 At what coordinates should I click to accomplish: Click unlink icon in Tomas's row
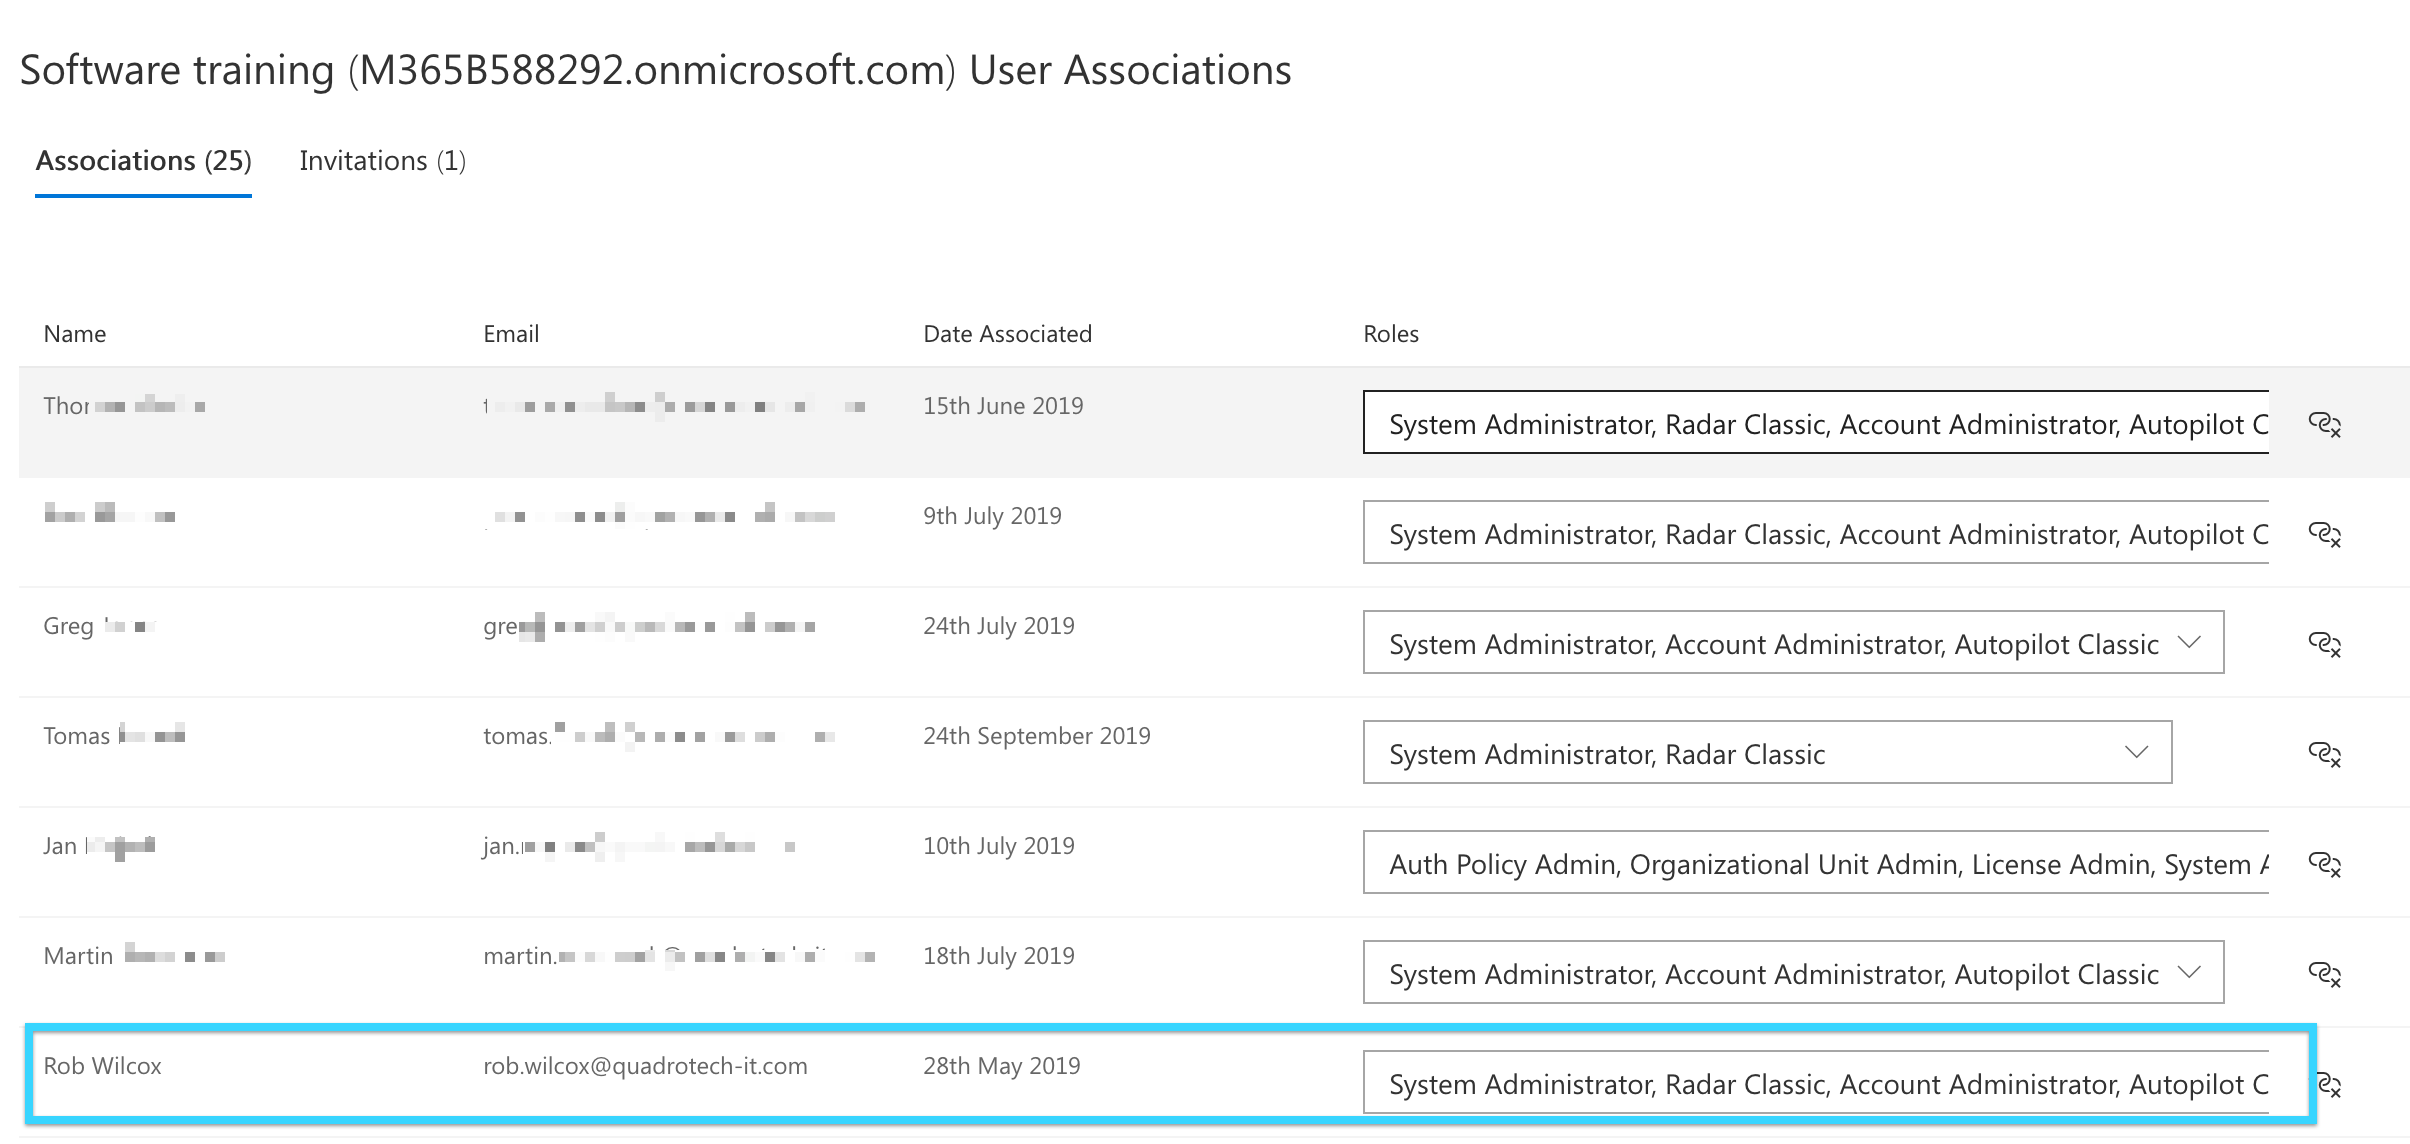tap(2324, 754)
